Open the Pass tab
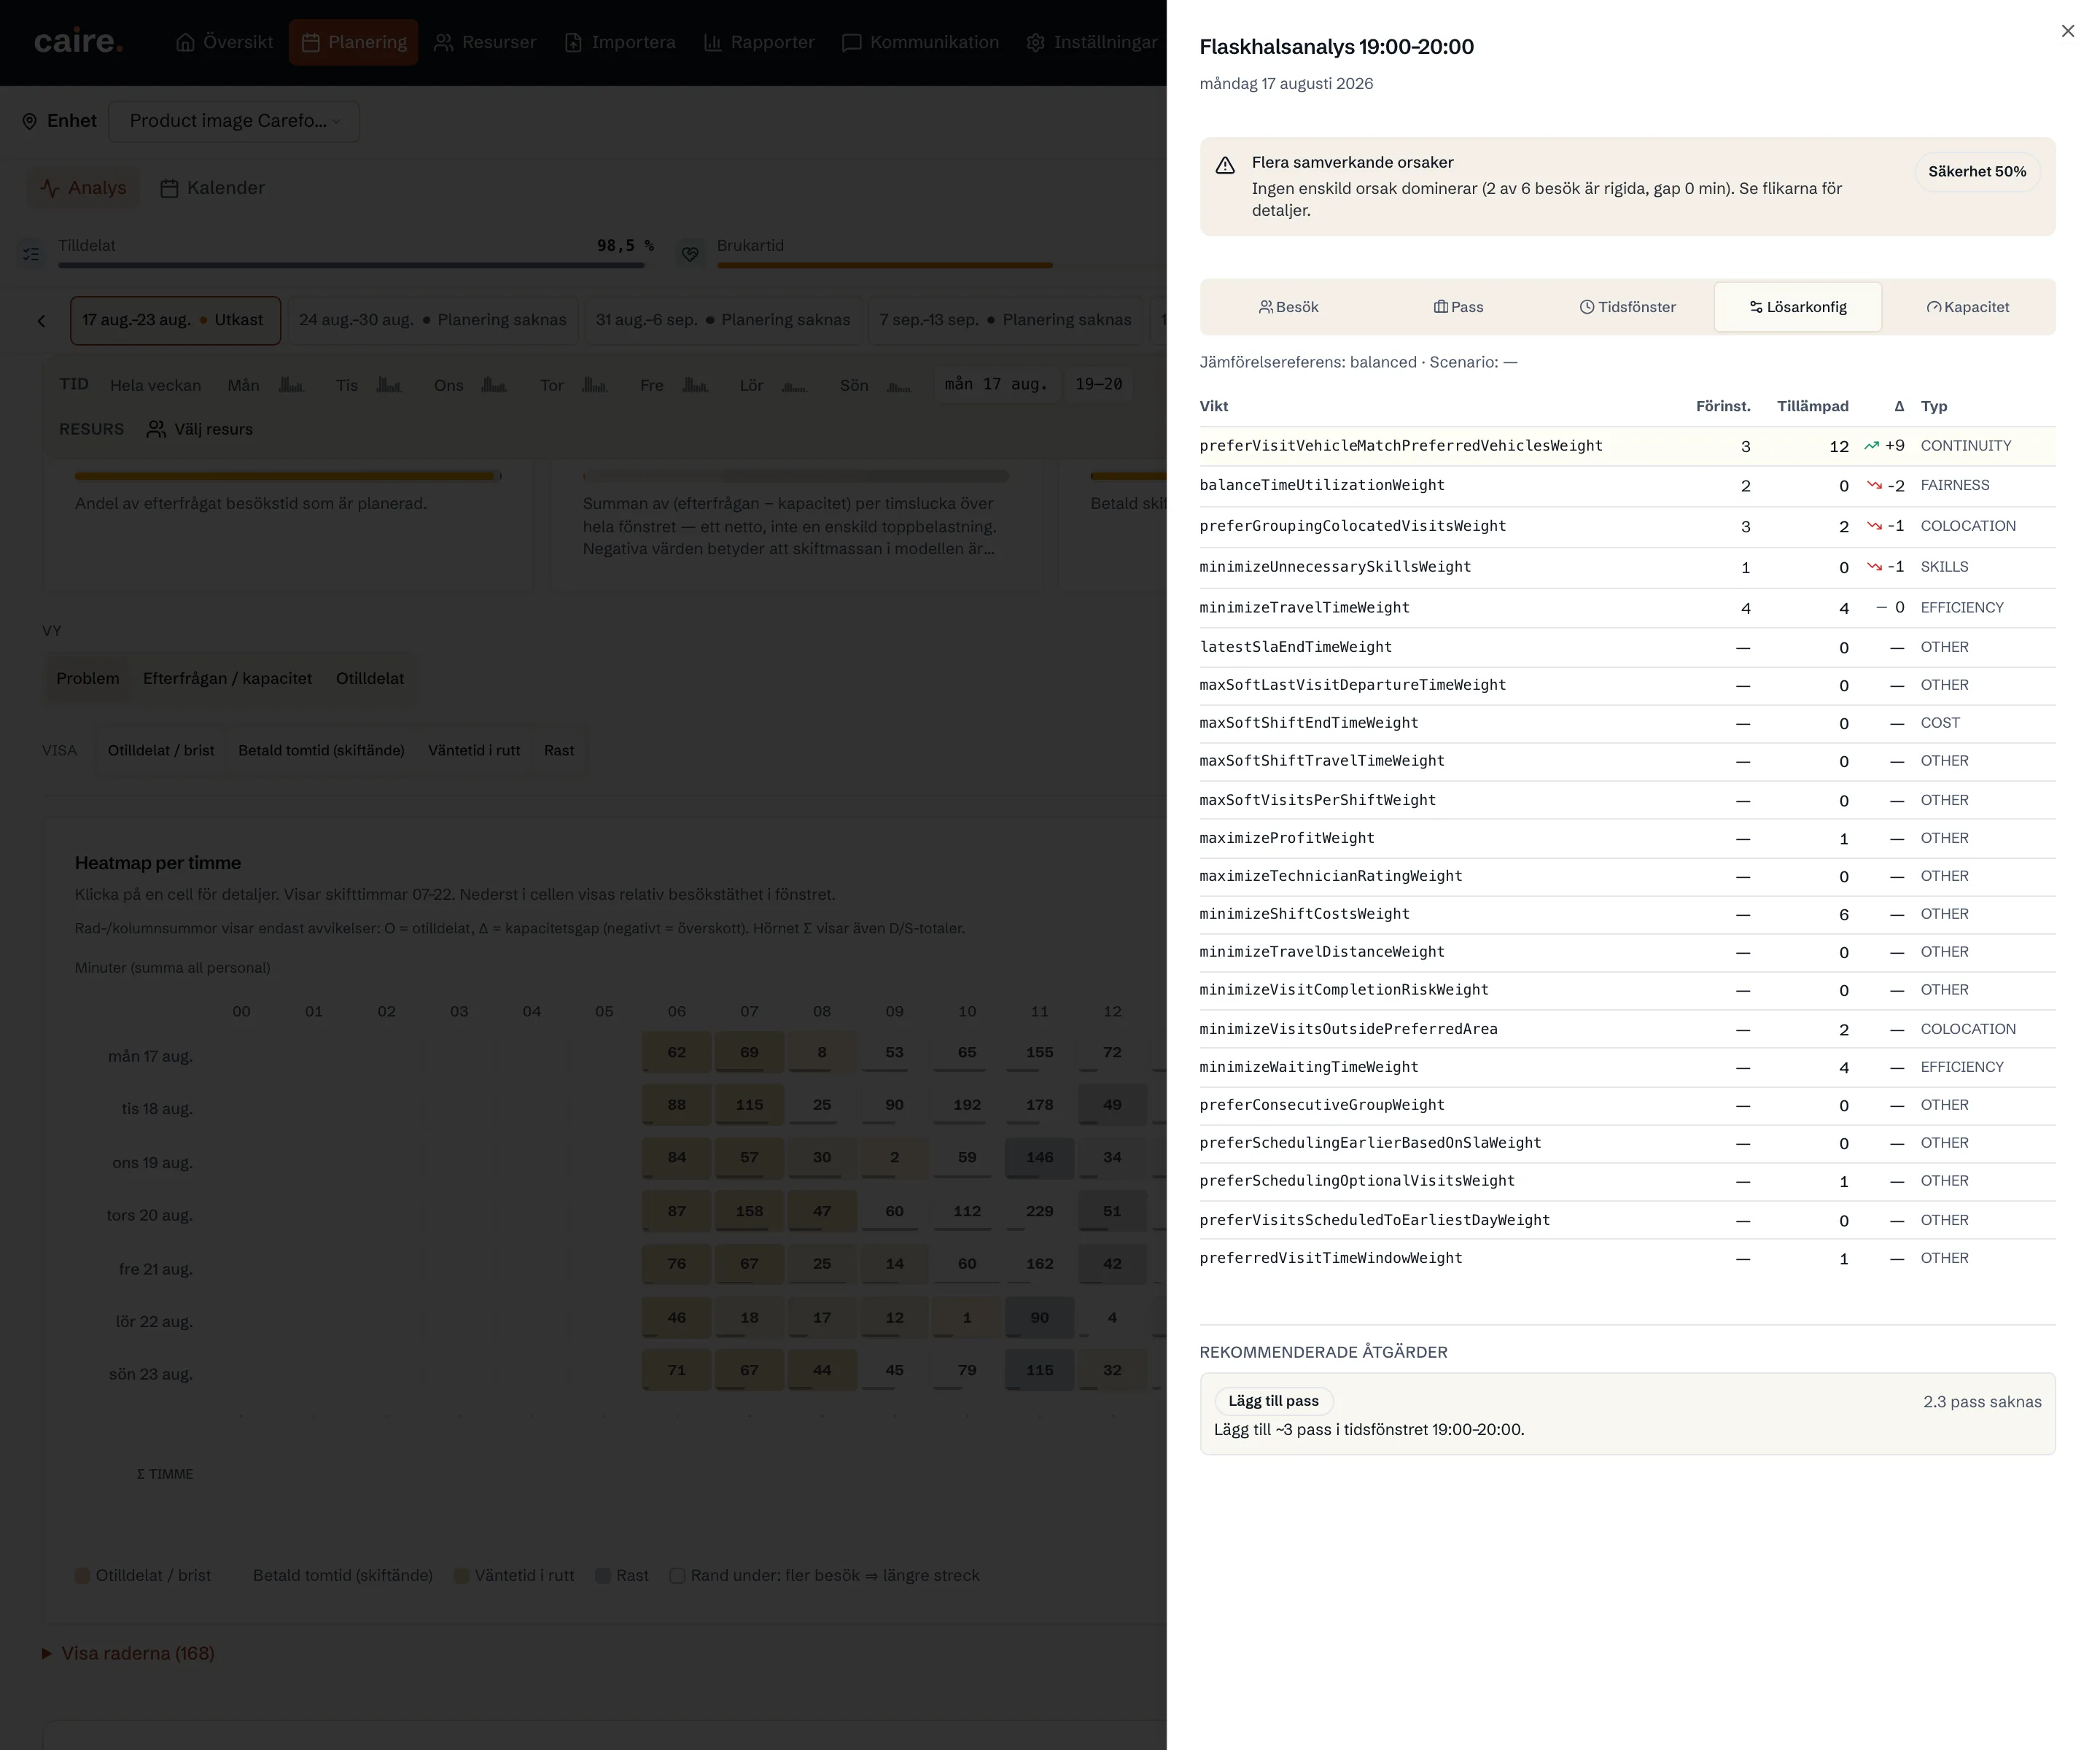2100x1750 pixels. [x=1458, y=307]
